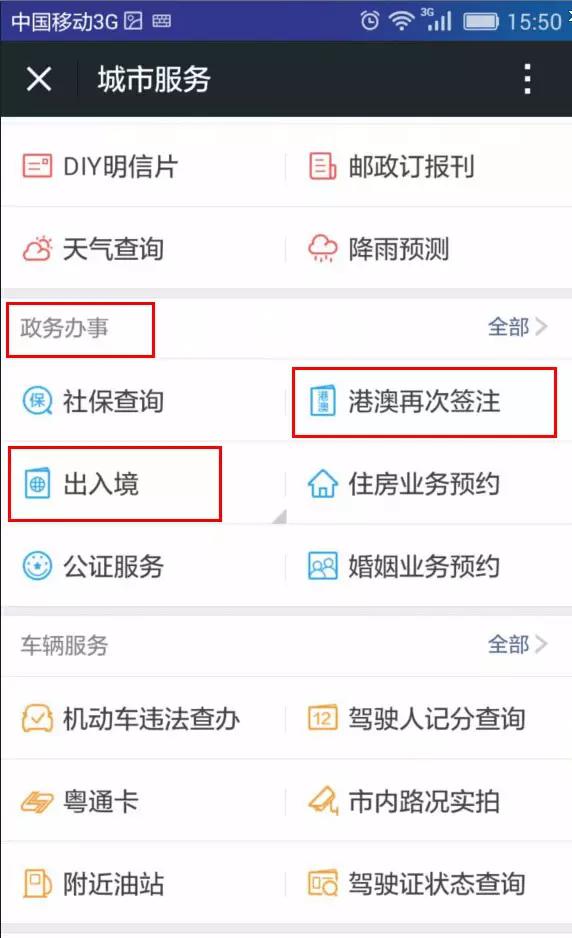Select the 粤通卡 card entry

click(x=80, y=802)
